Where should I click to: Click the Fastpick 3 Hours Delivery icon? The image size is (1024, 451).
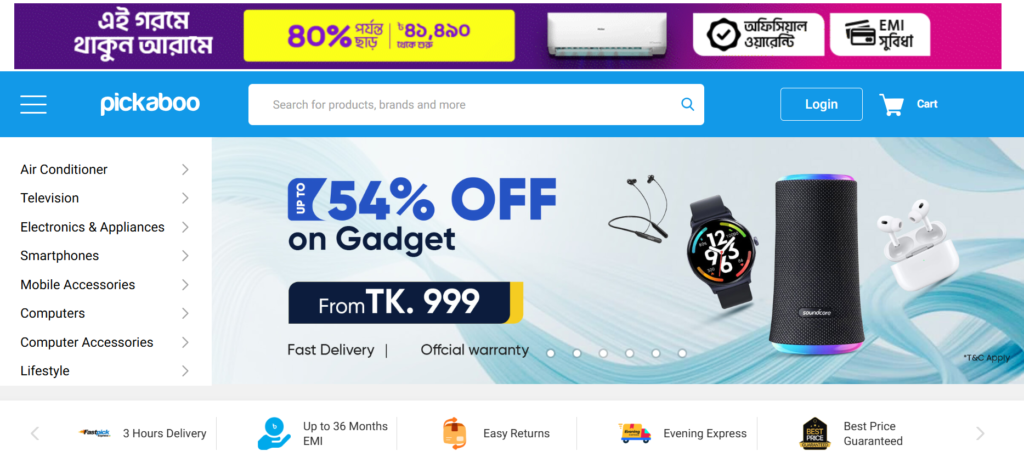(x=95, y=433)
